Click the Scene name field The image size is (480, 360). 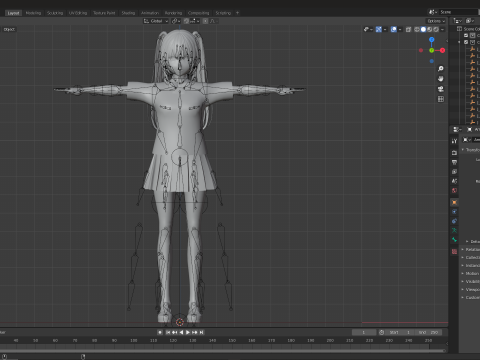[x=459, y=12]
